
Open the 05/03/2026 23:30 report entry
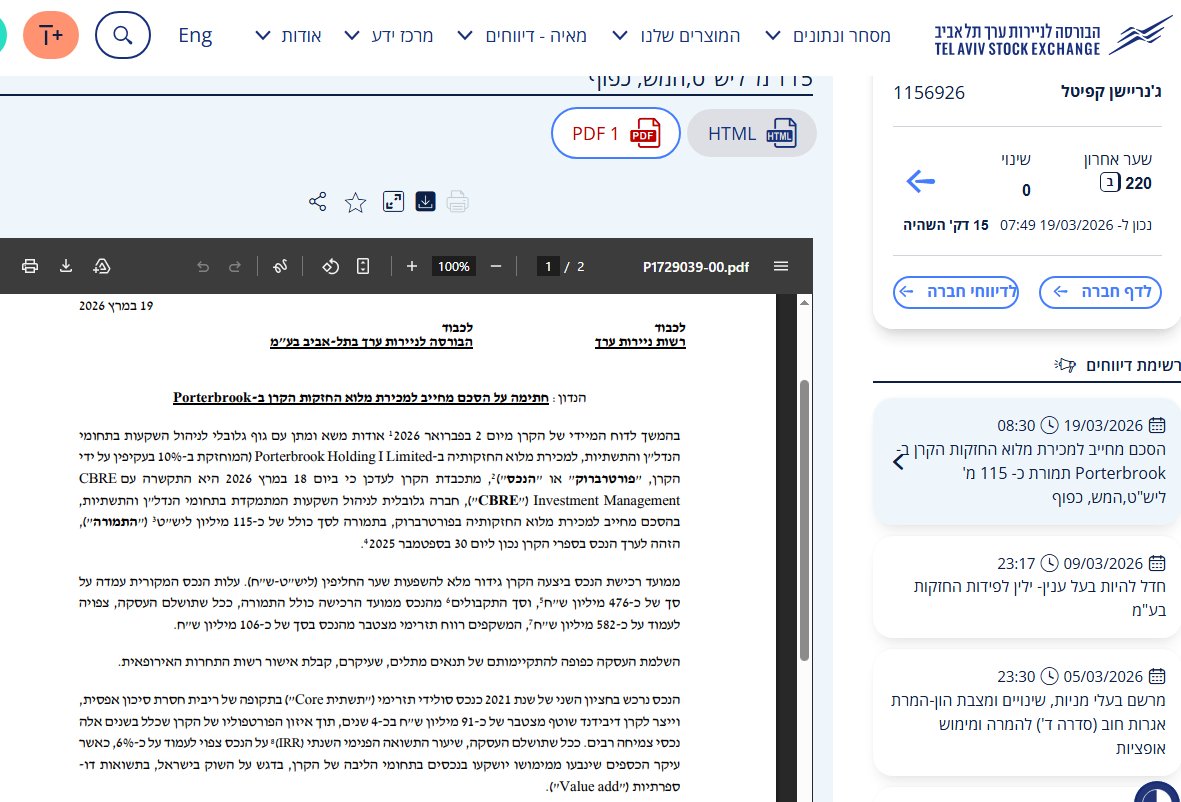click(1027, 712)
